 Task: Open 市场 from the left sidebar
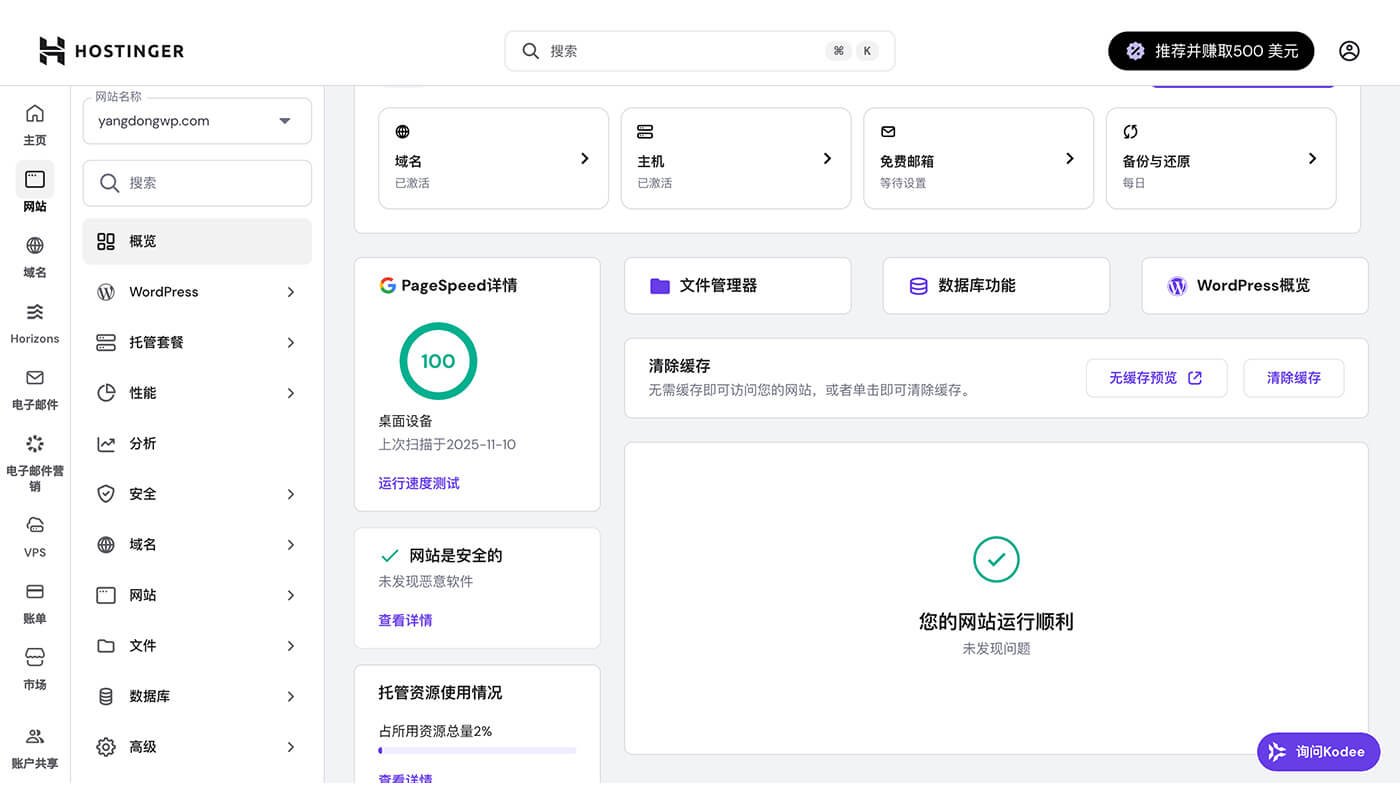34,668
